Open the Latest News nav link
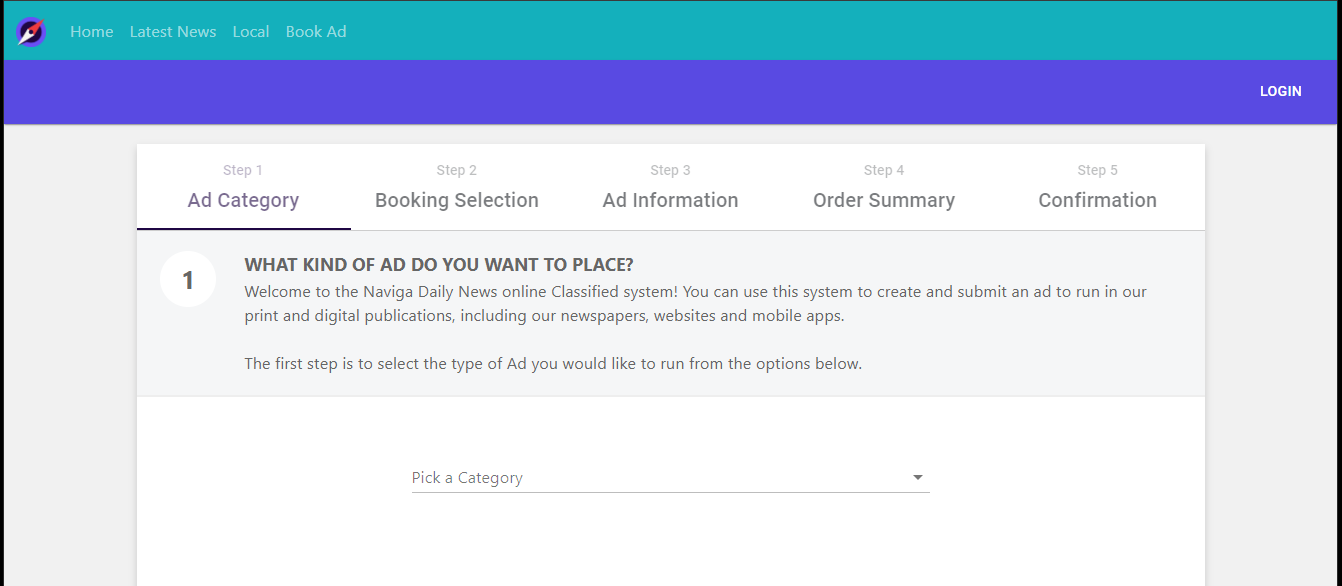 (173, 32)
